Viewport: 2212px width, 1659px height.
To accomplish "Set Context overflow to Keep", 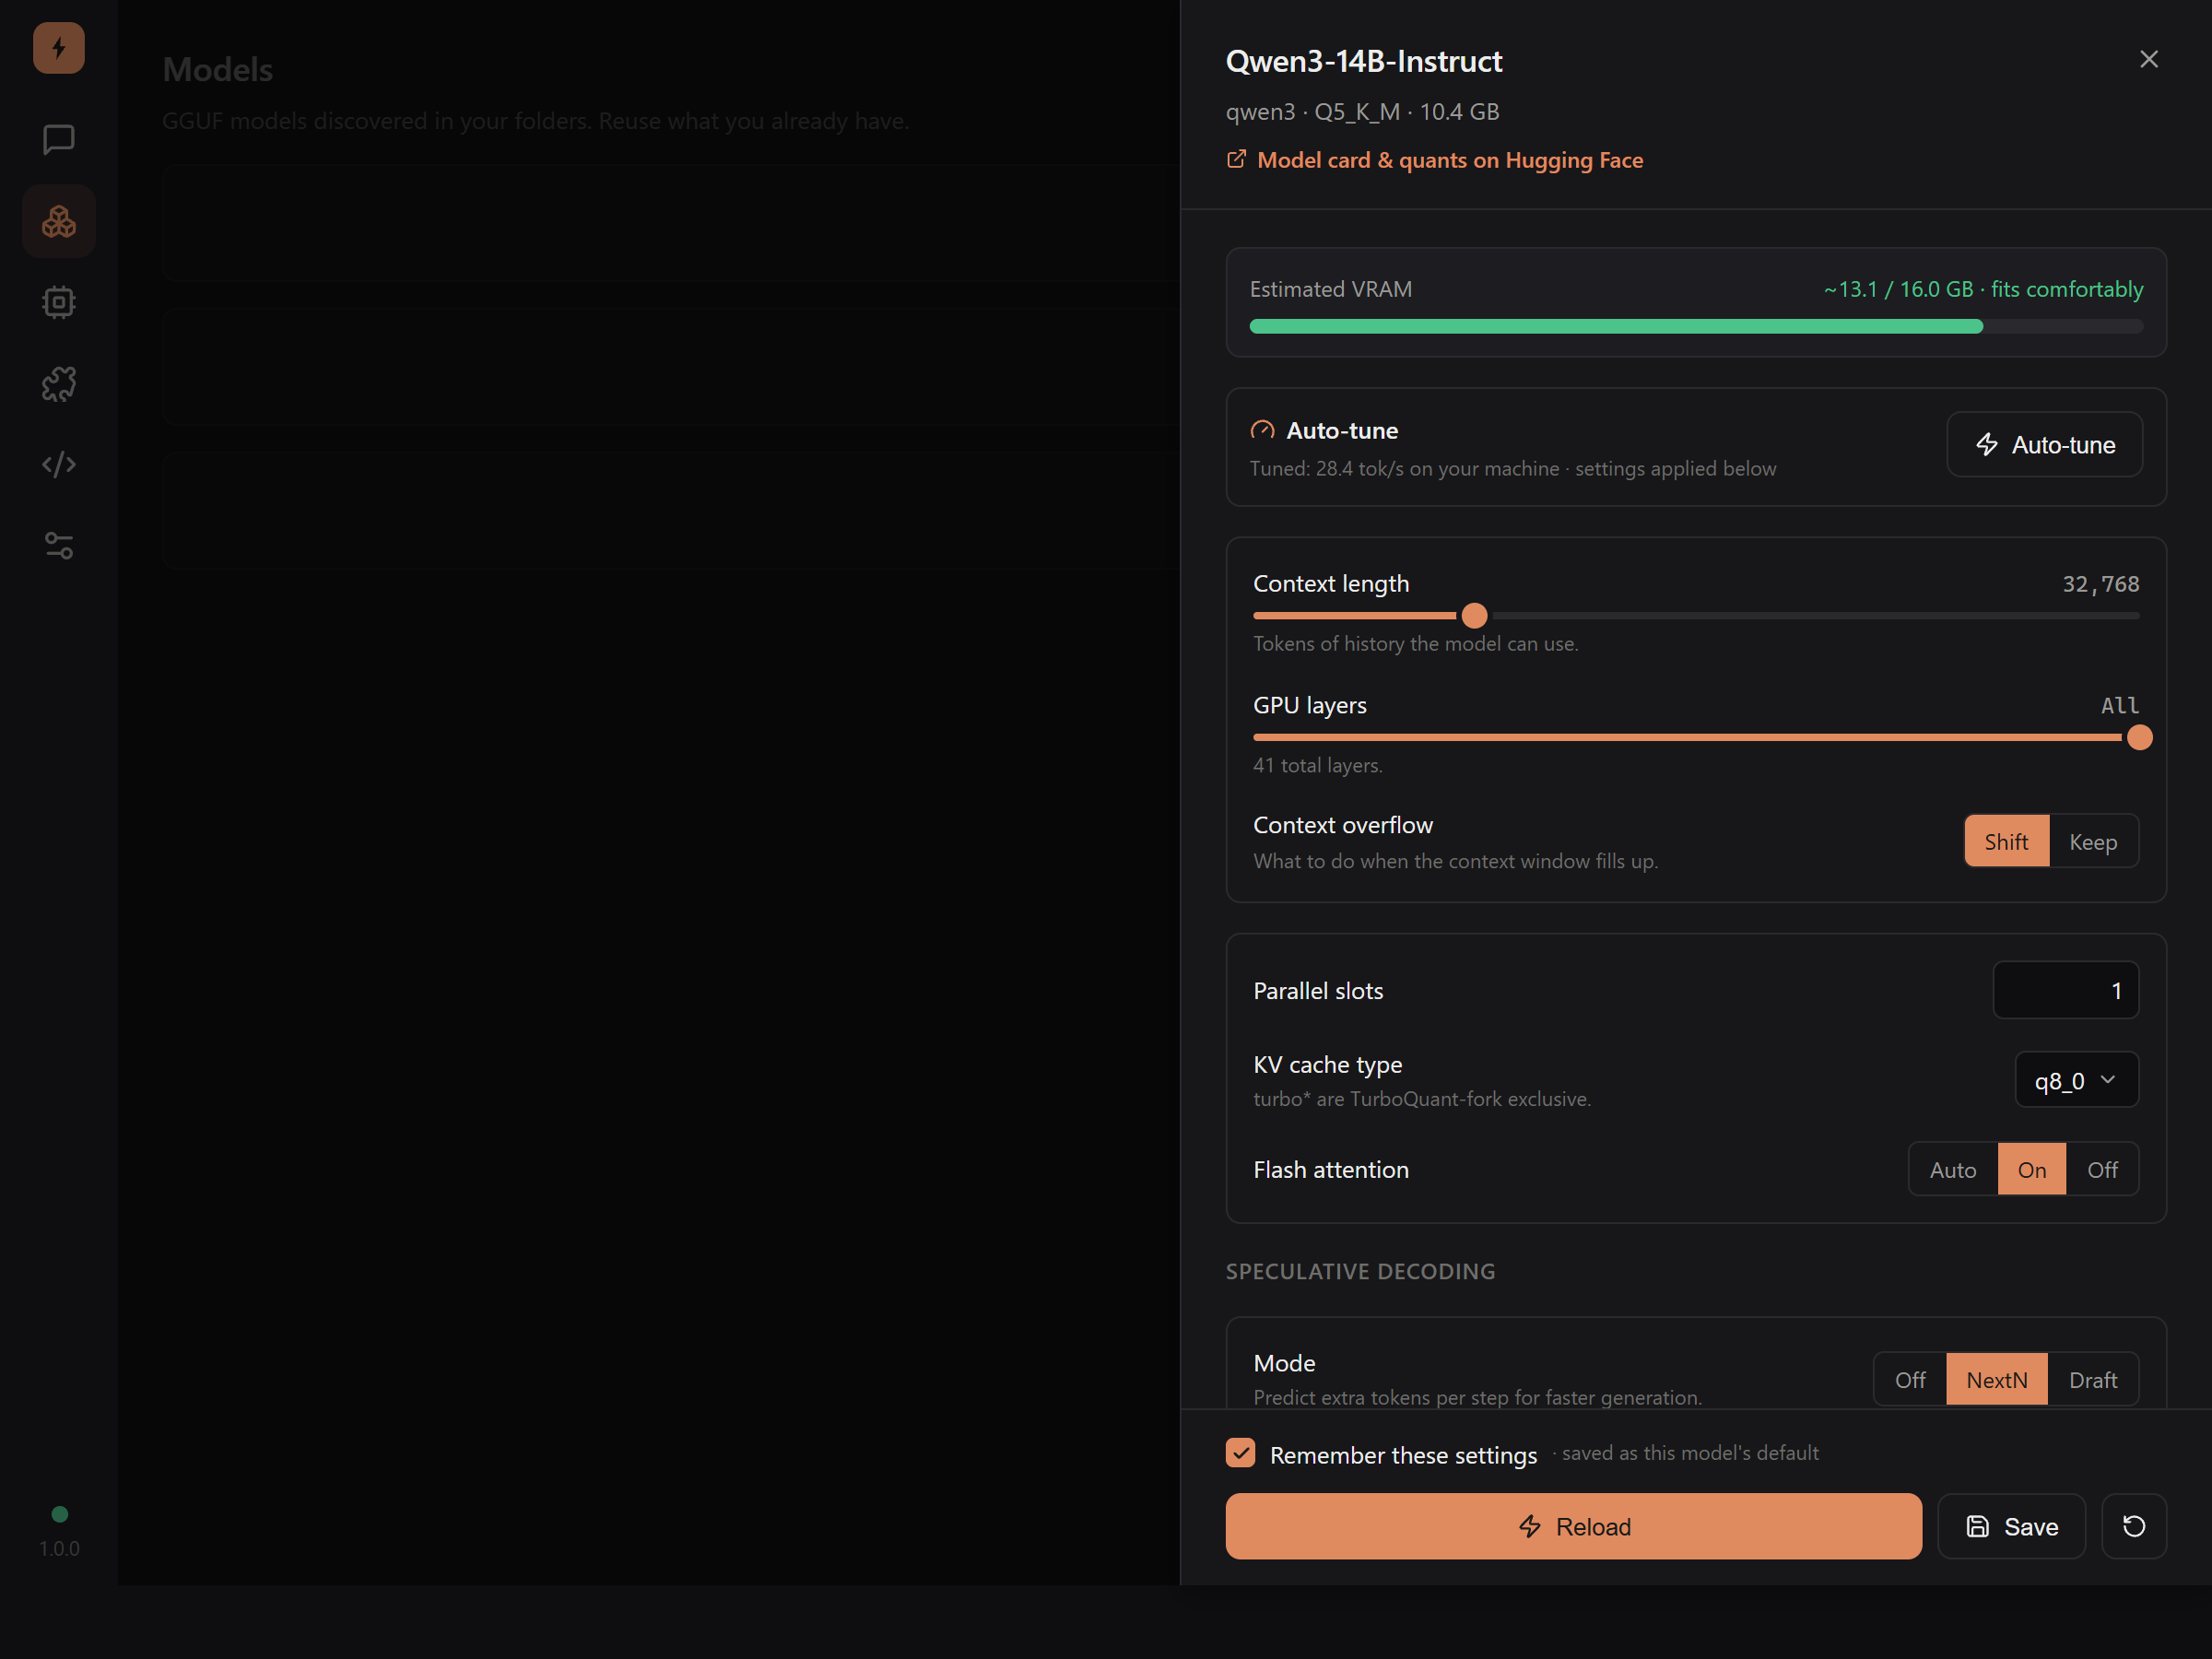I will 2094,842.
